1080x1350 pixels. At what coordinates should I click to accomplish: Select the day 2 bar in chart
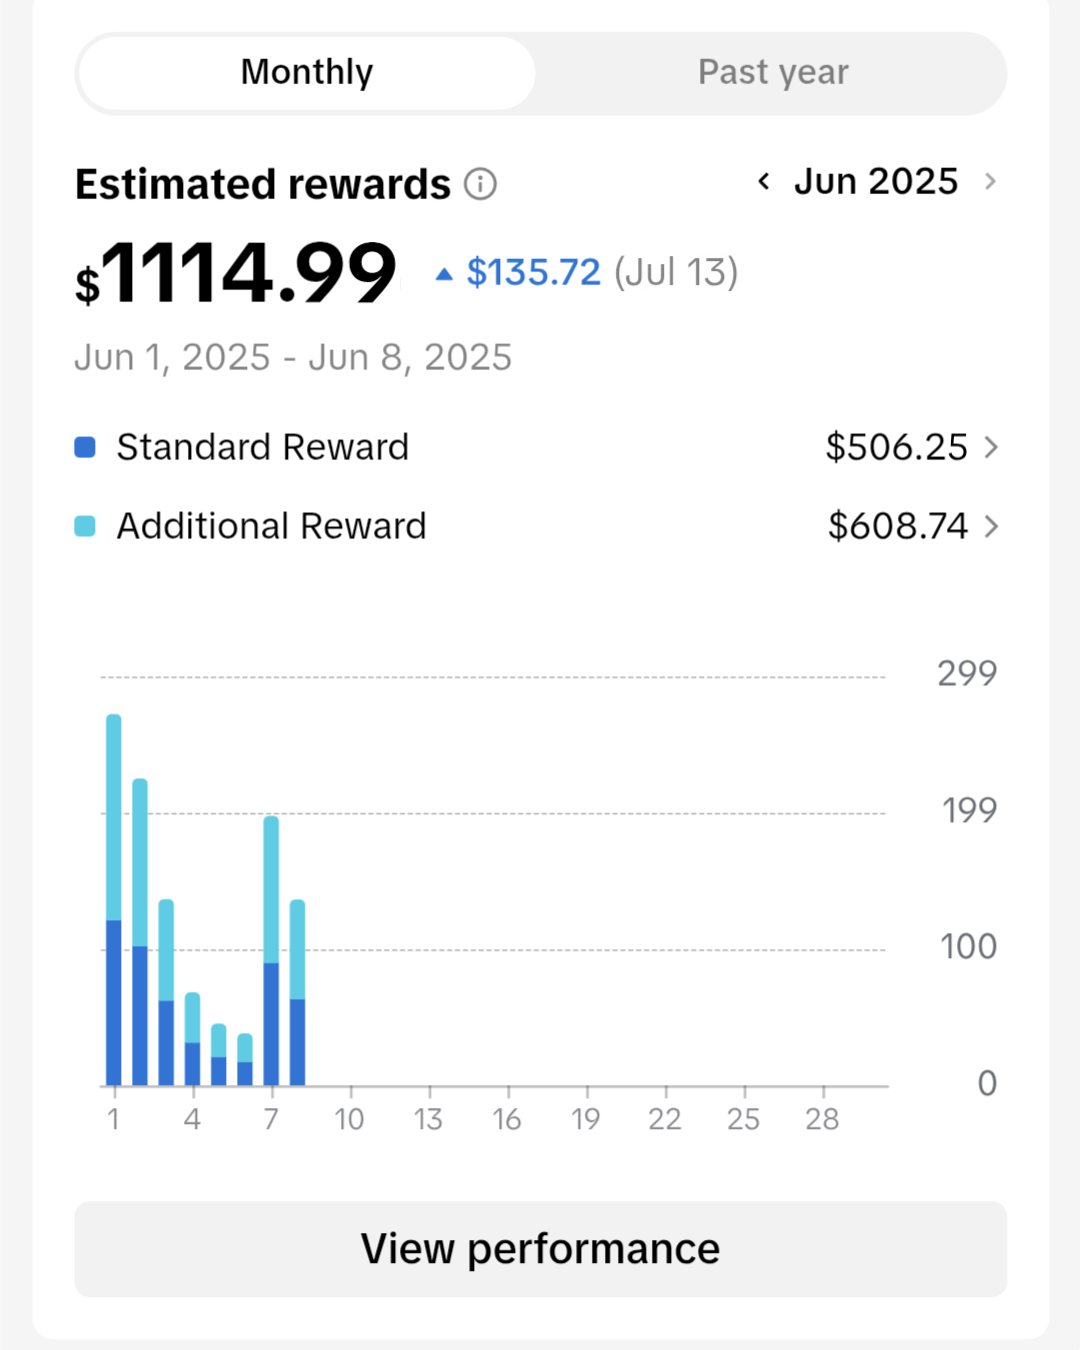coord(140,932)
